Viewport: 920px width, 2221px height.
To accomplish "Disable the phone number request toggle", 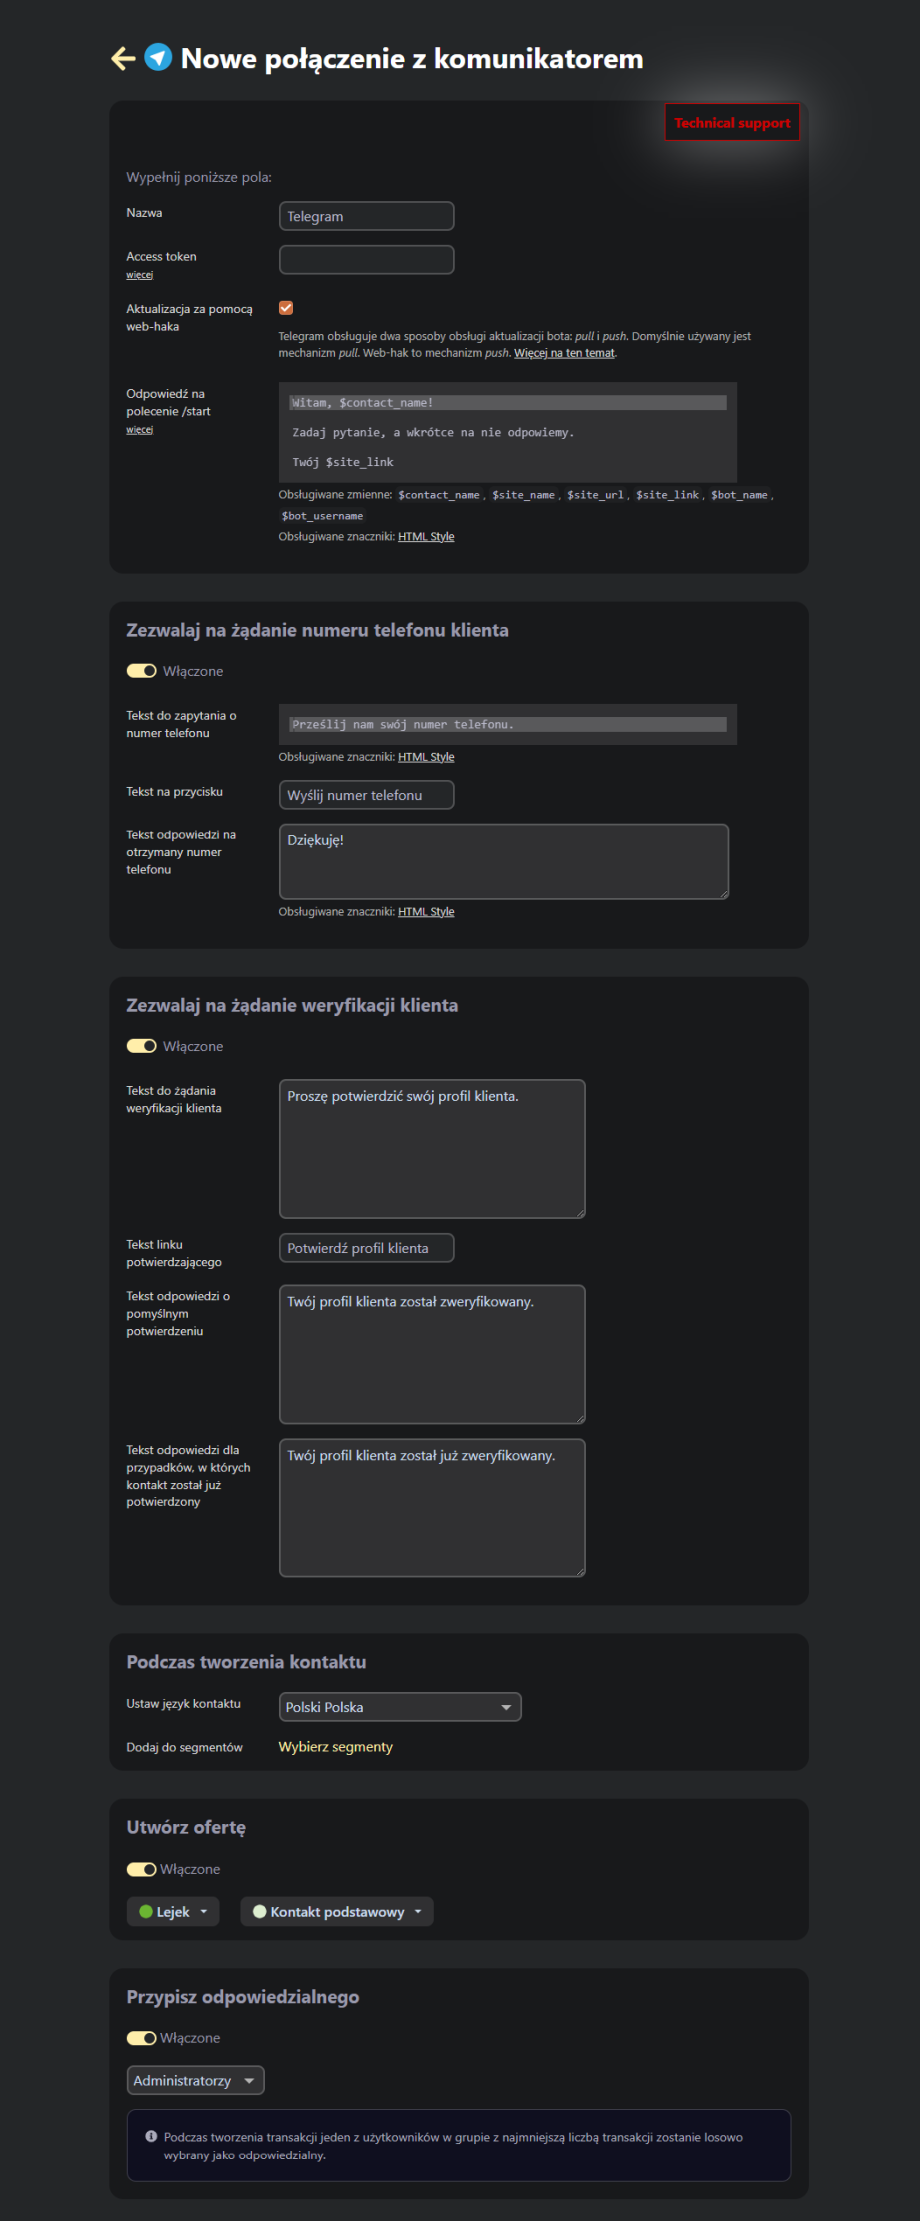I will click(x=141, y=671).
